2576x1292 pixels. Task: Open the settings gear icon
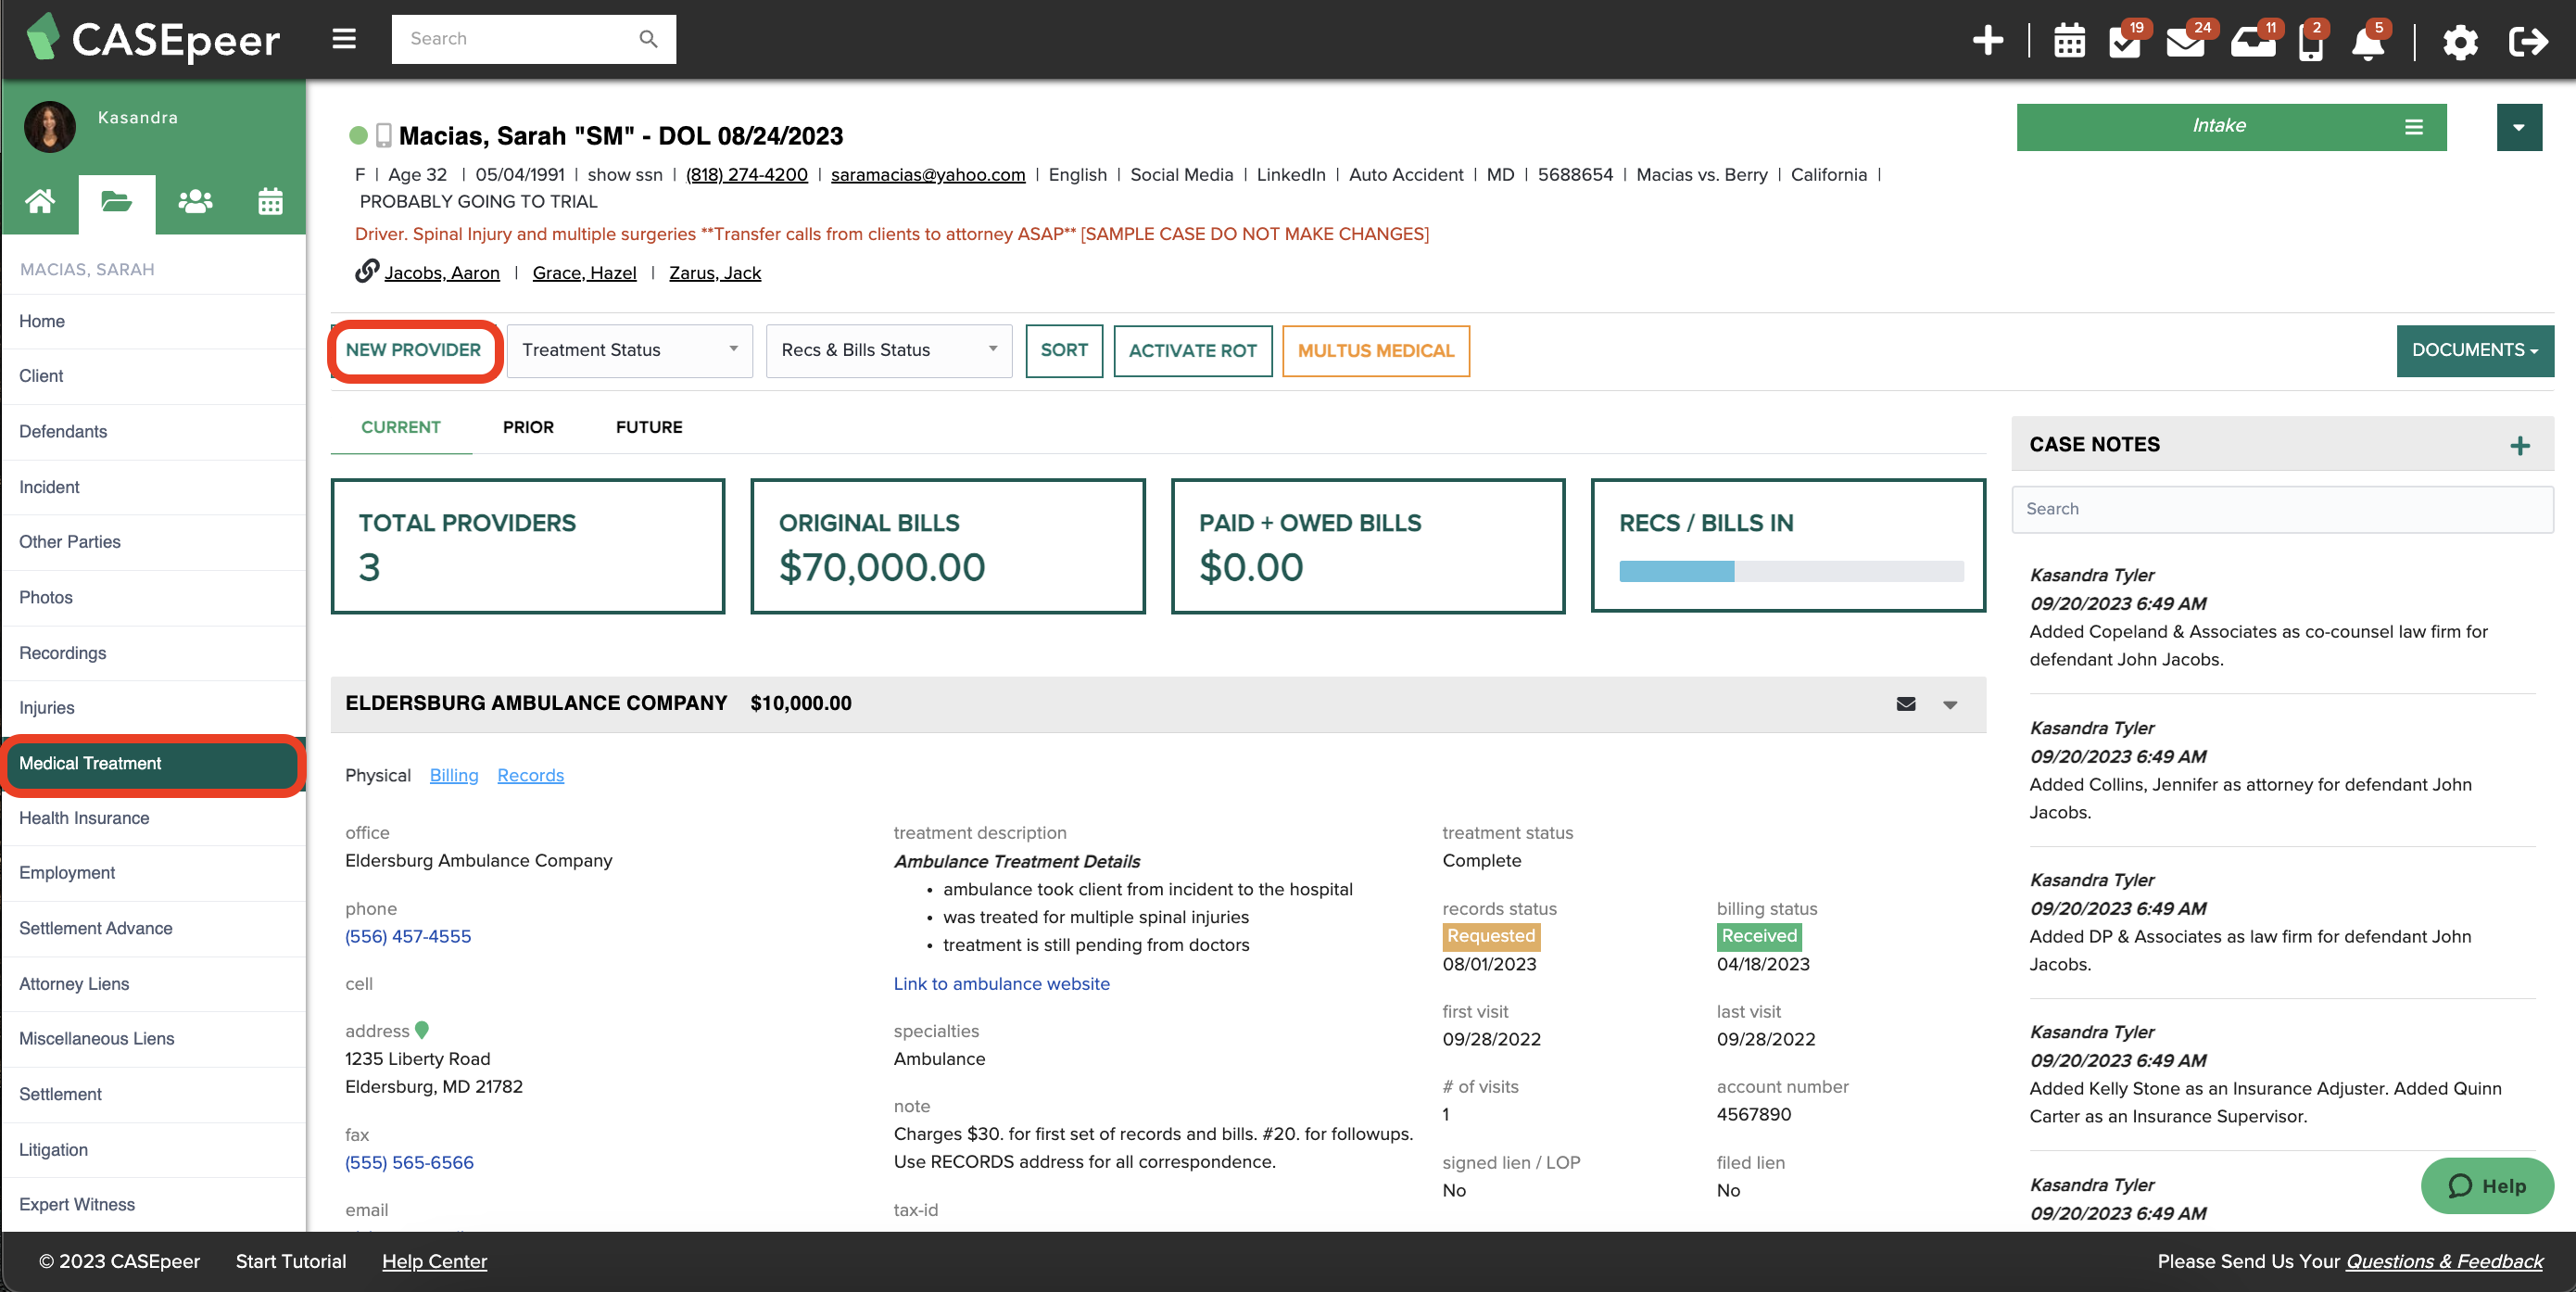(x=2460, y=42)
